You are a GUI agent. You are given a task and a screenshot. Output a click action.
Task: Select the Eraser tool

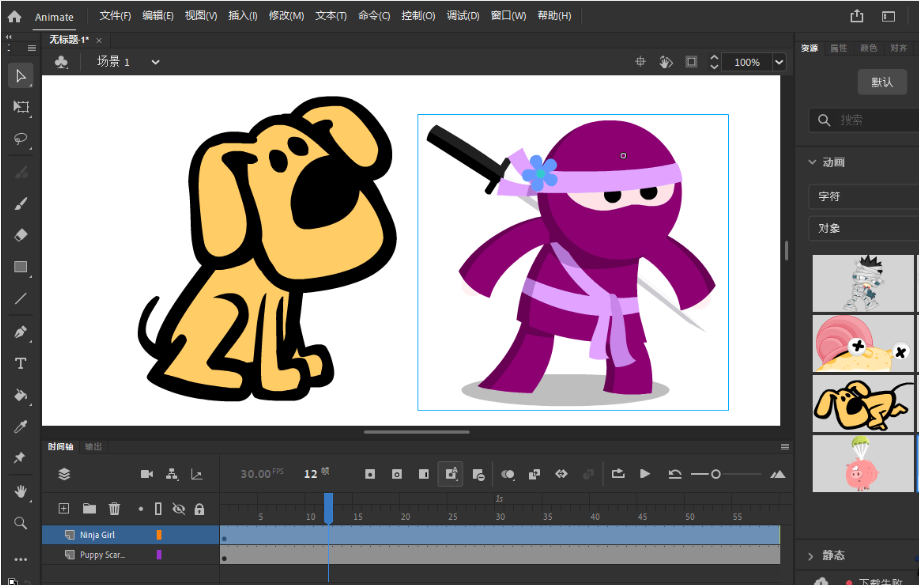pos(20,235)
